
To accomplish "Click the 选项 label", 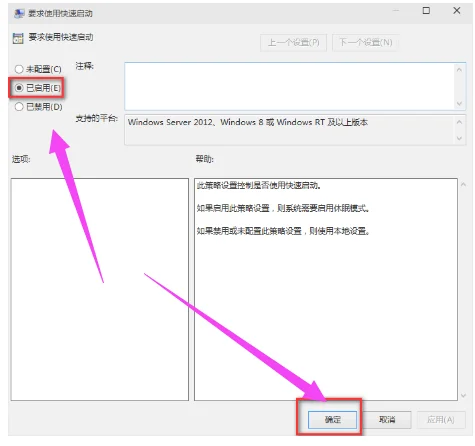I will tap(21, 159).
